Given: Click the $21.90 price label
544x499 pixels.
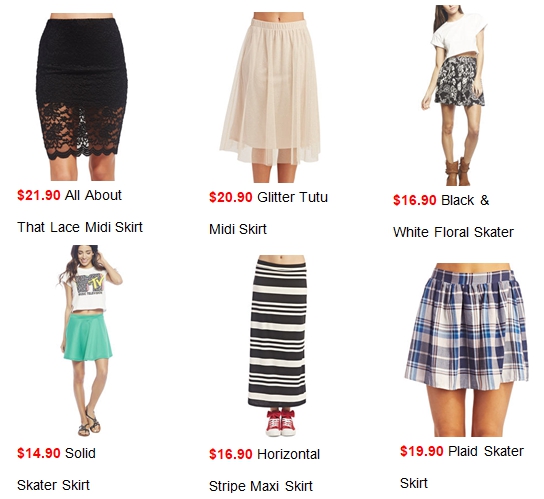Looking at the screenshot, I should click(x=39, y=195).
